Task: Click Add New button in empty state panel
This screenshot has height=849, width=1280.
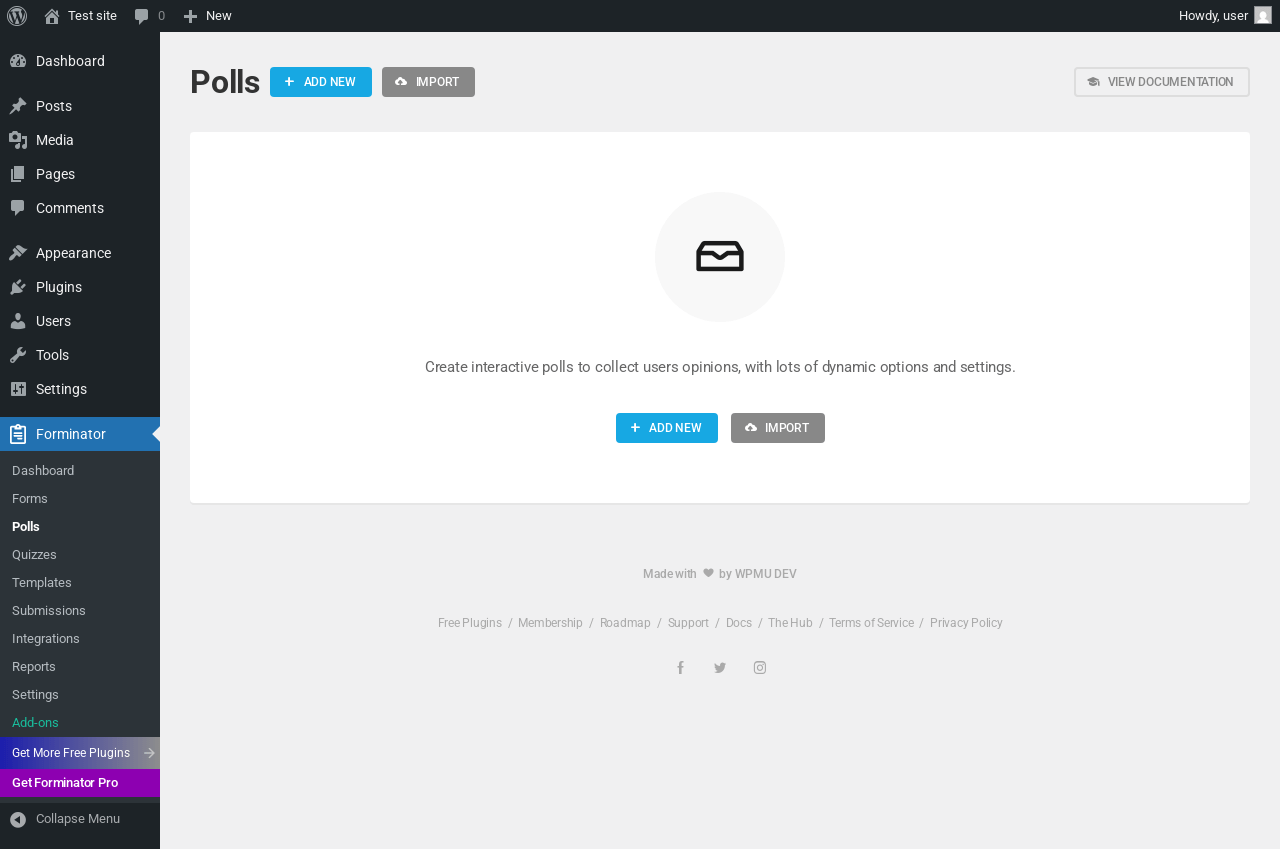Action: pos(667,428)
